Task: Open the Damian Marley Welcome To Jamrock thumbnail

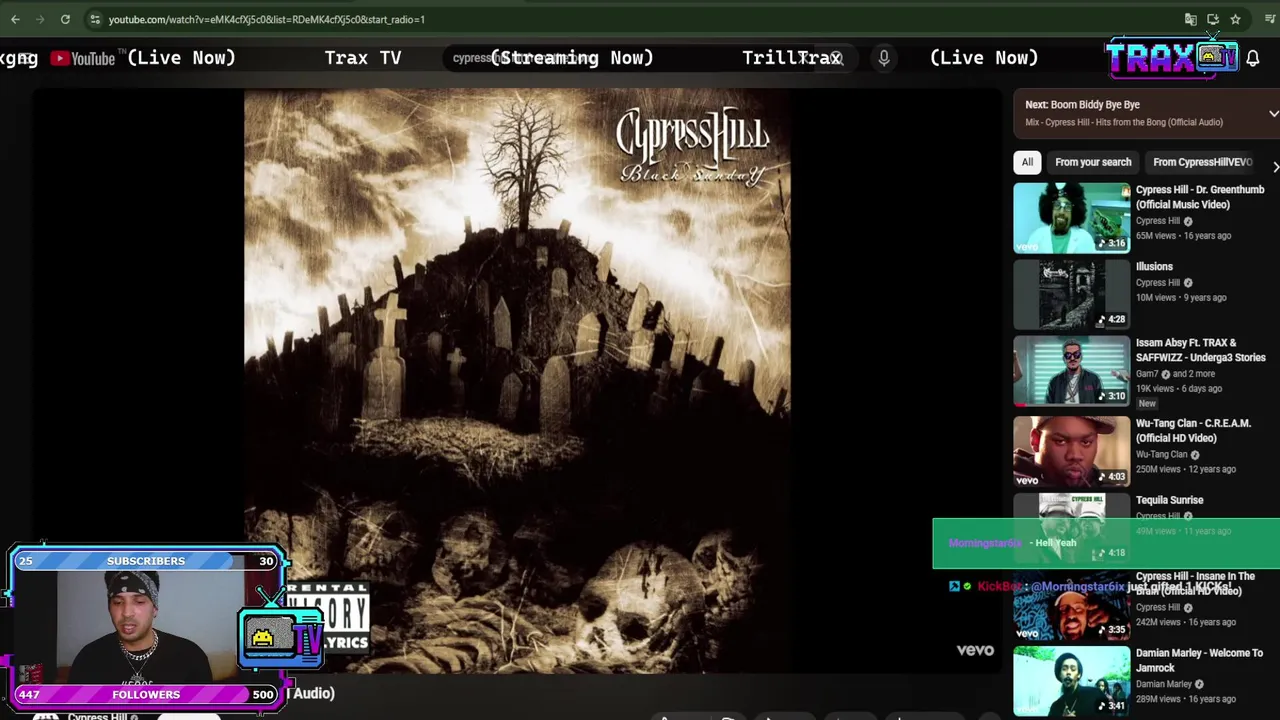Action: [x=1071, y=681]
